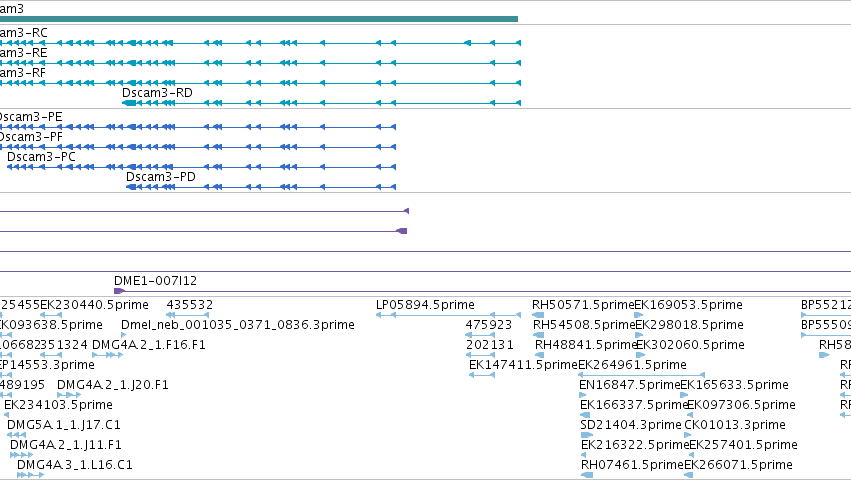The width and height of the screenshot is (851, 480).
Task: Select feature label 435532
Action: pyautogui.click(x=189, y=305)
